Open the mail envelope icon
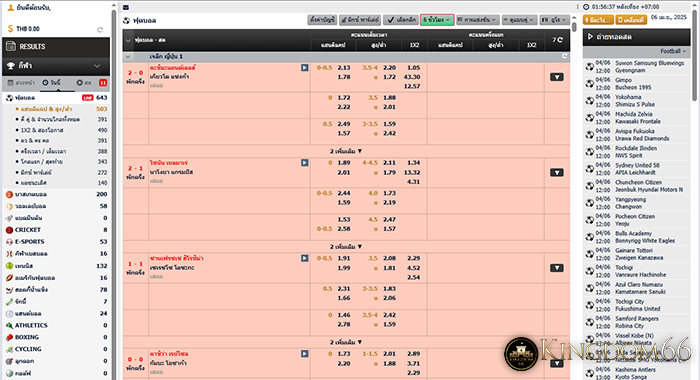The height and width of the screenshot is (380, 700). [x=126, y=7]
